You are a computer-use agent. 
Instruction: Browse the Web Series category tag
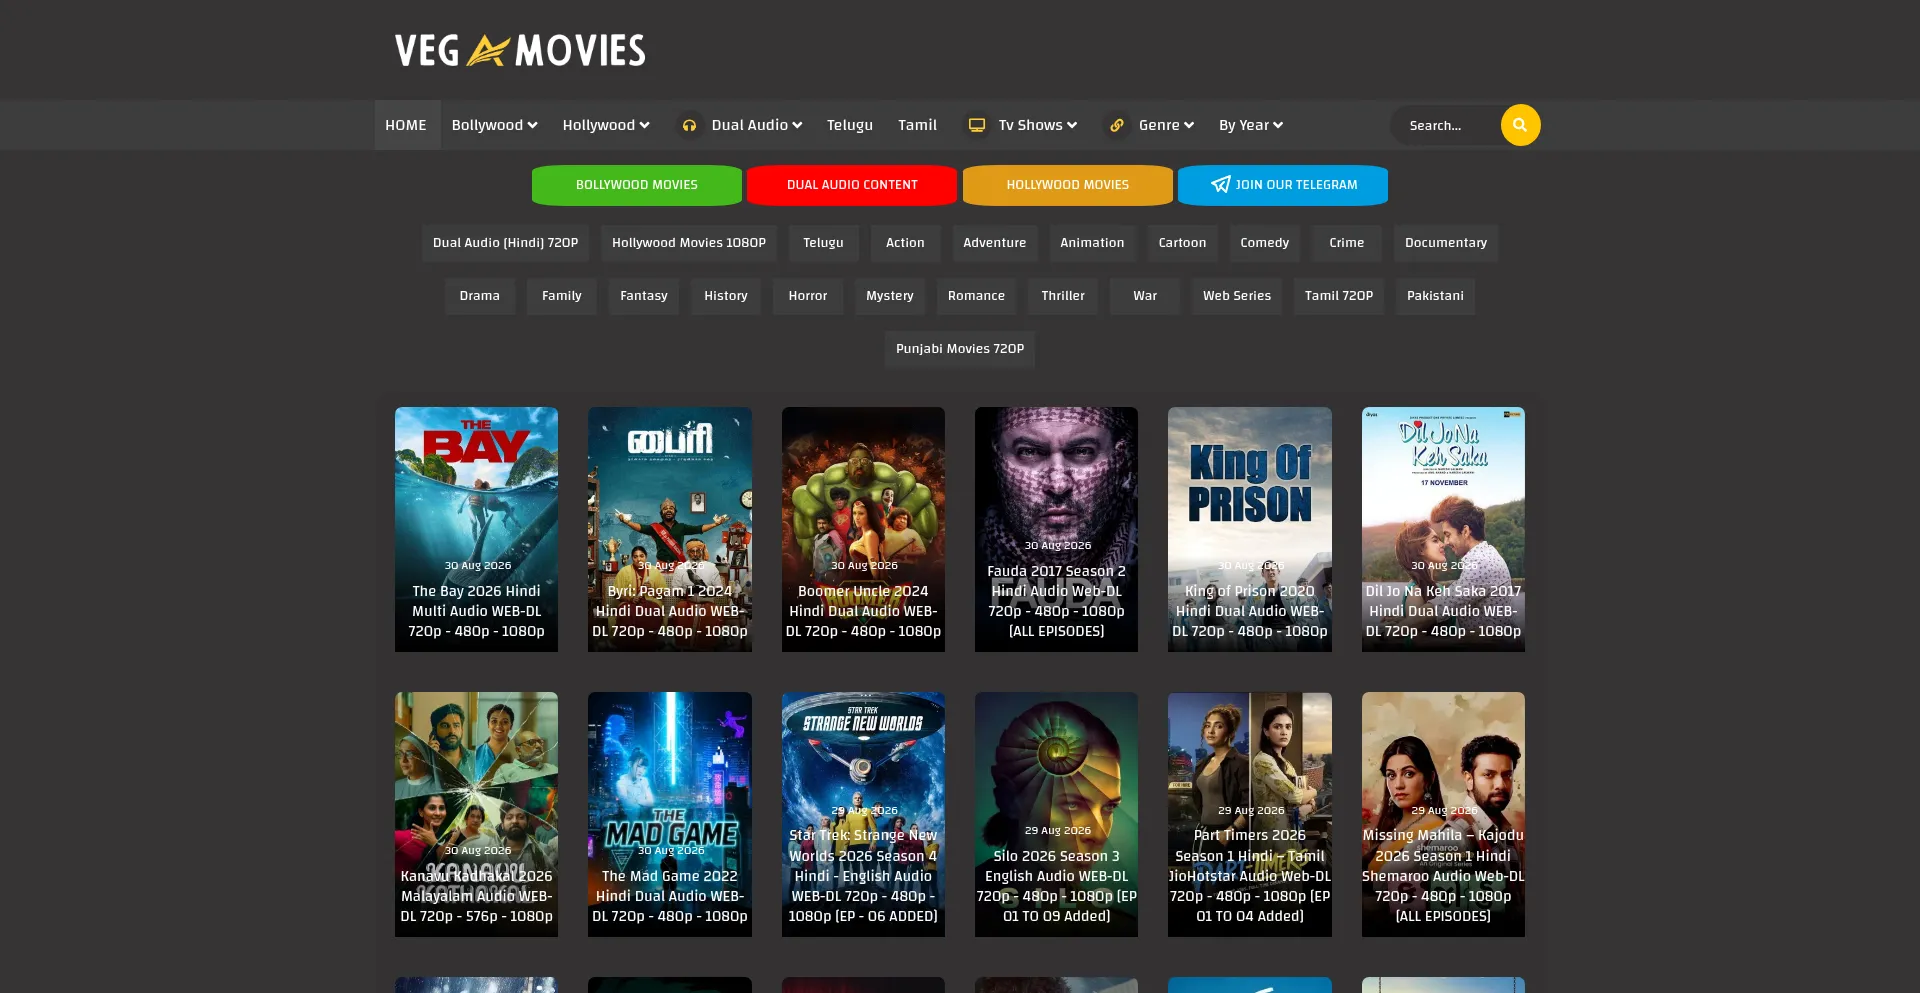pyautogui.click(x=1237, y=296)
